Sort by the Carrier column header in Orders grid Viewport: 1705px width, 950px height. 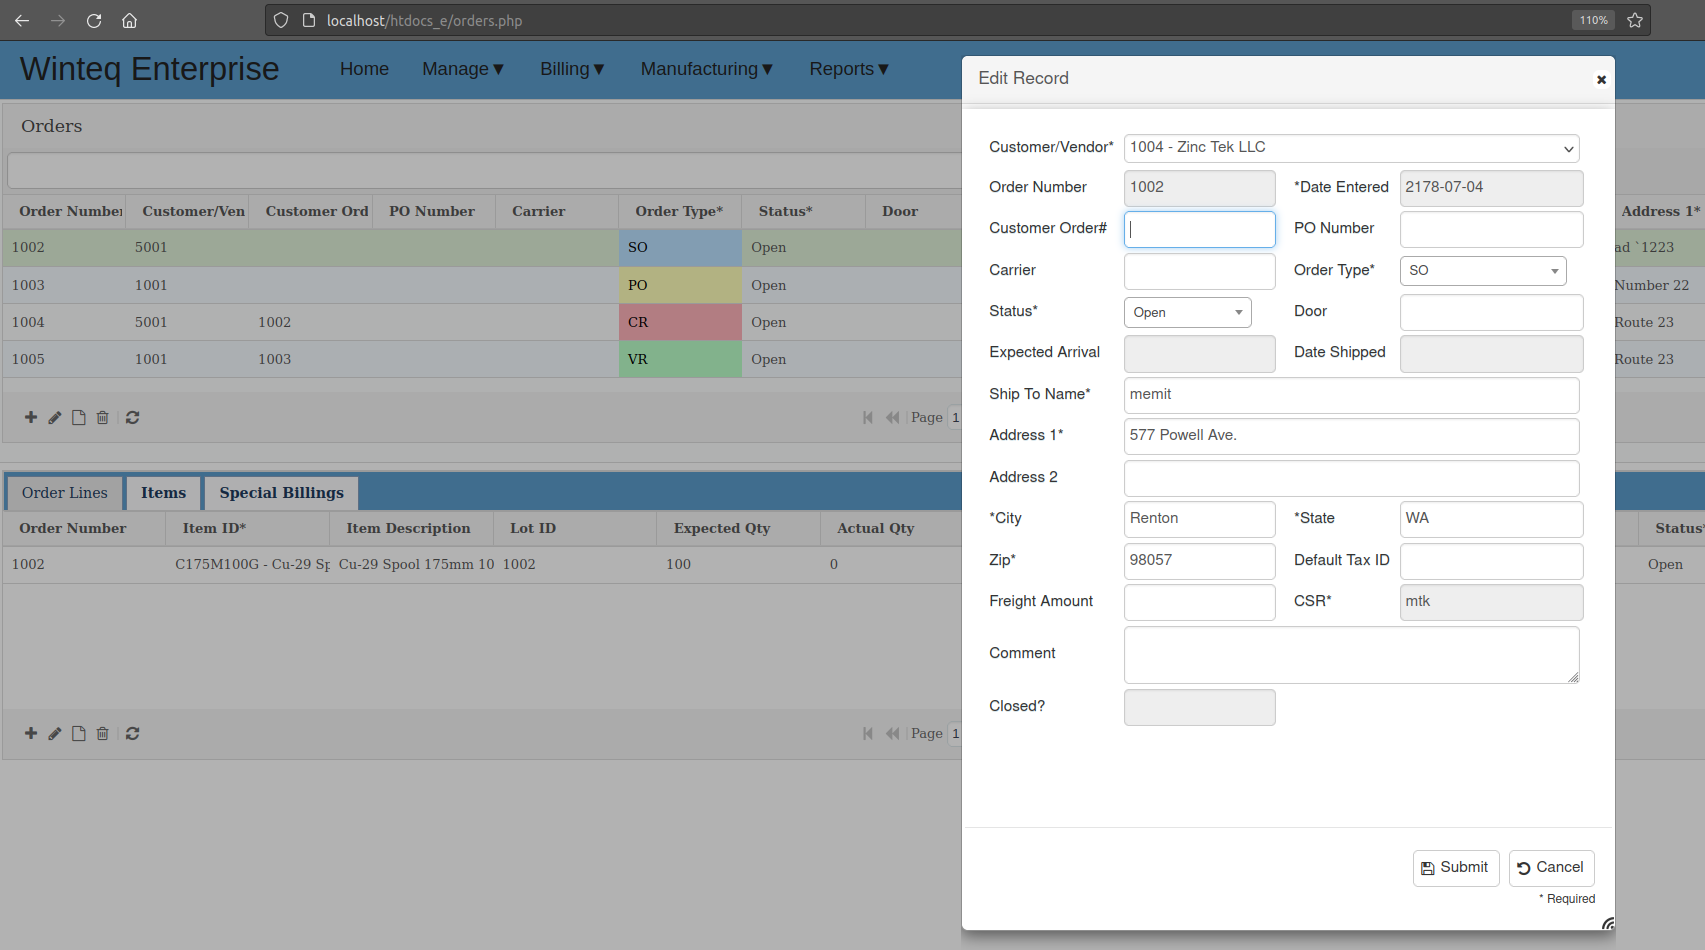click(x=556, y=211)
